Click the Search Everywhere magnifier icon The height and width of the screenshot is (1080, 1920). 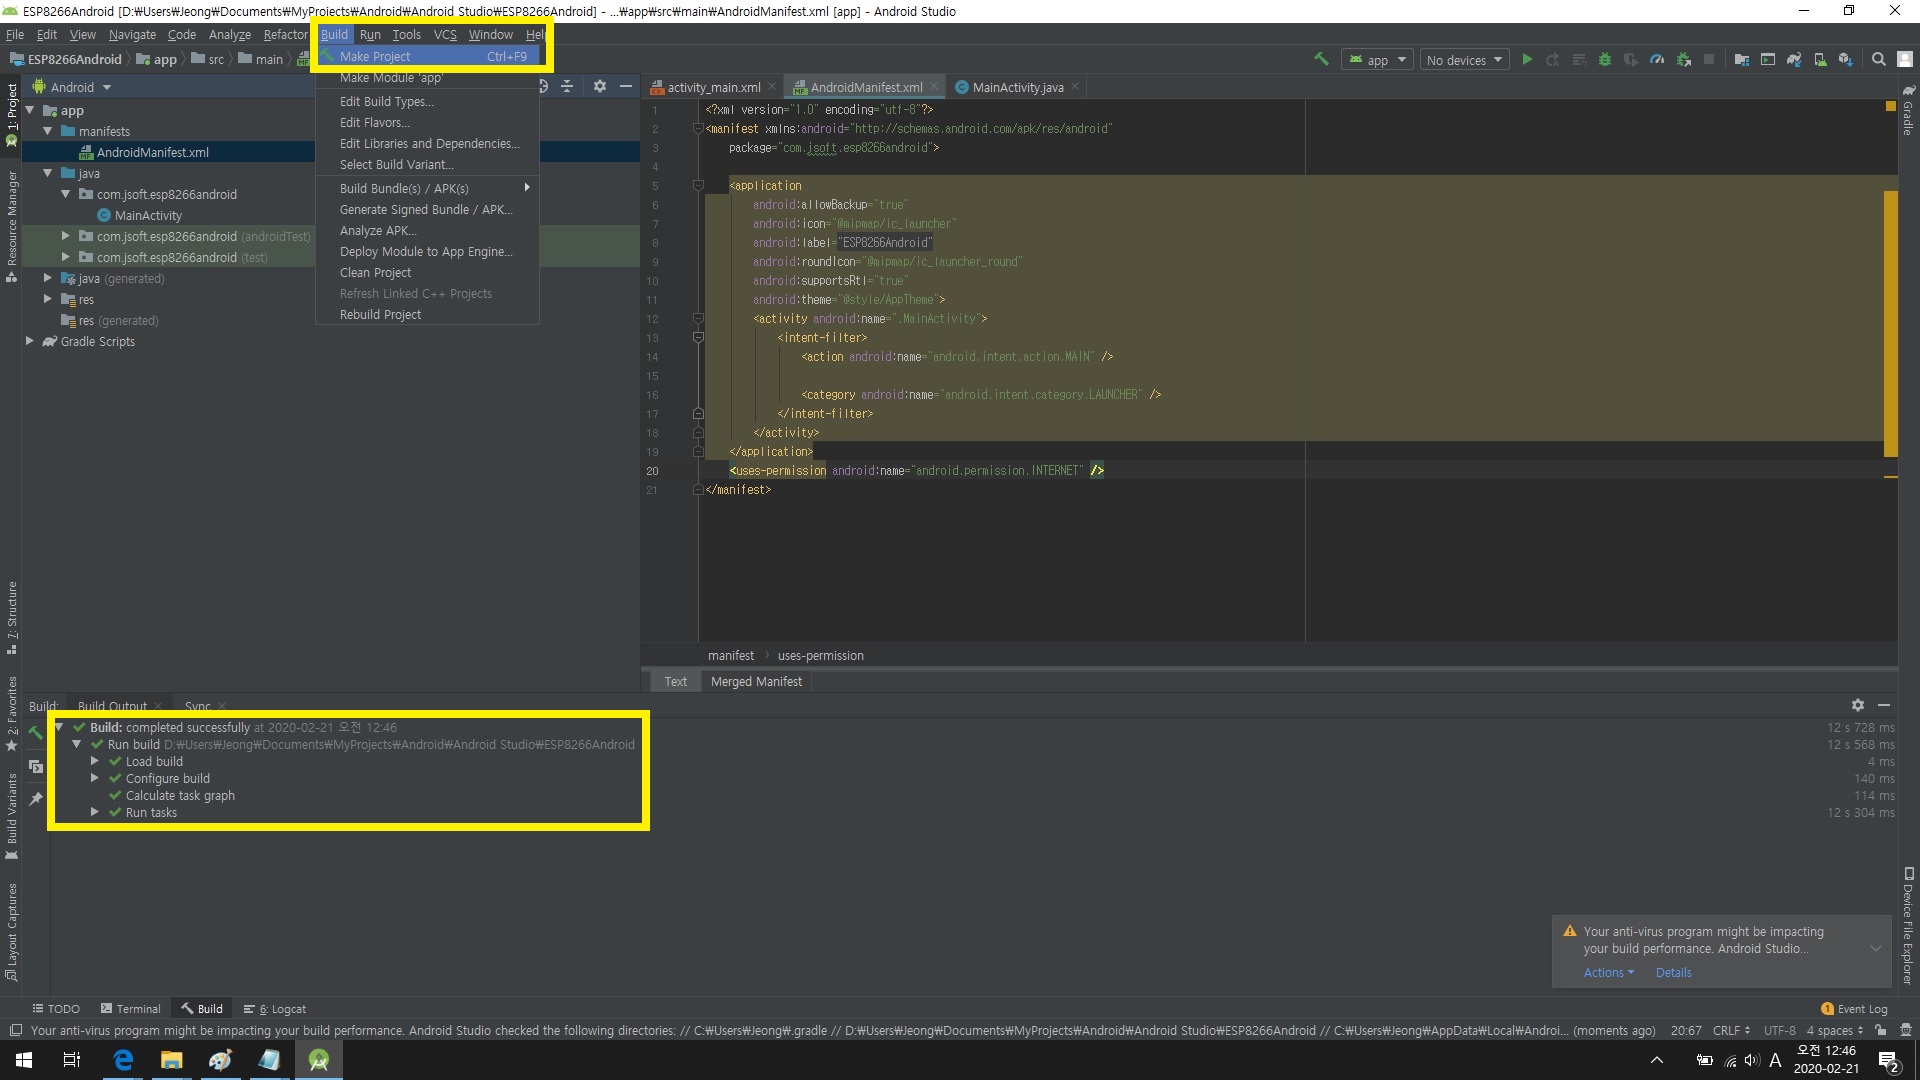coord(1879,60)
